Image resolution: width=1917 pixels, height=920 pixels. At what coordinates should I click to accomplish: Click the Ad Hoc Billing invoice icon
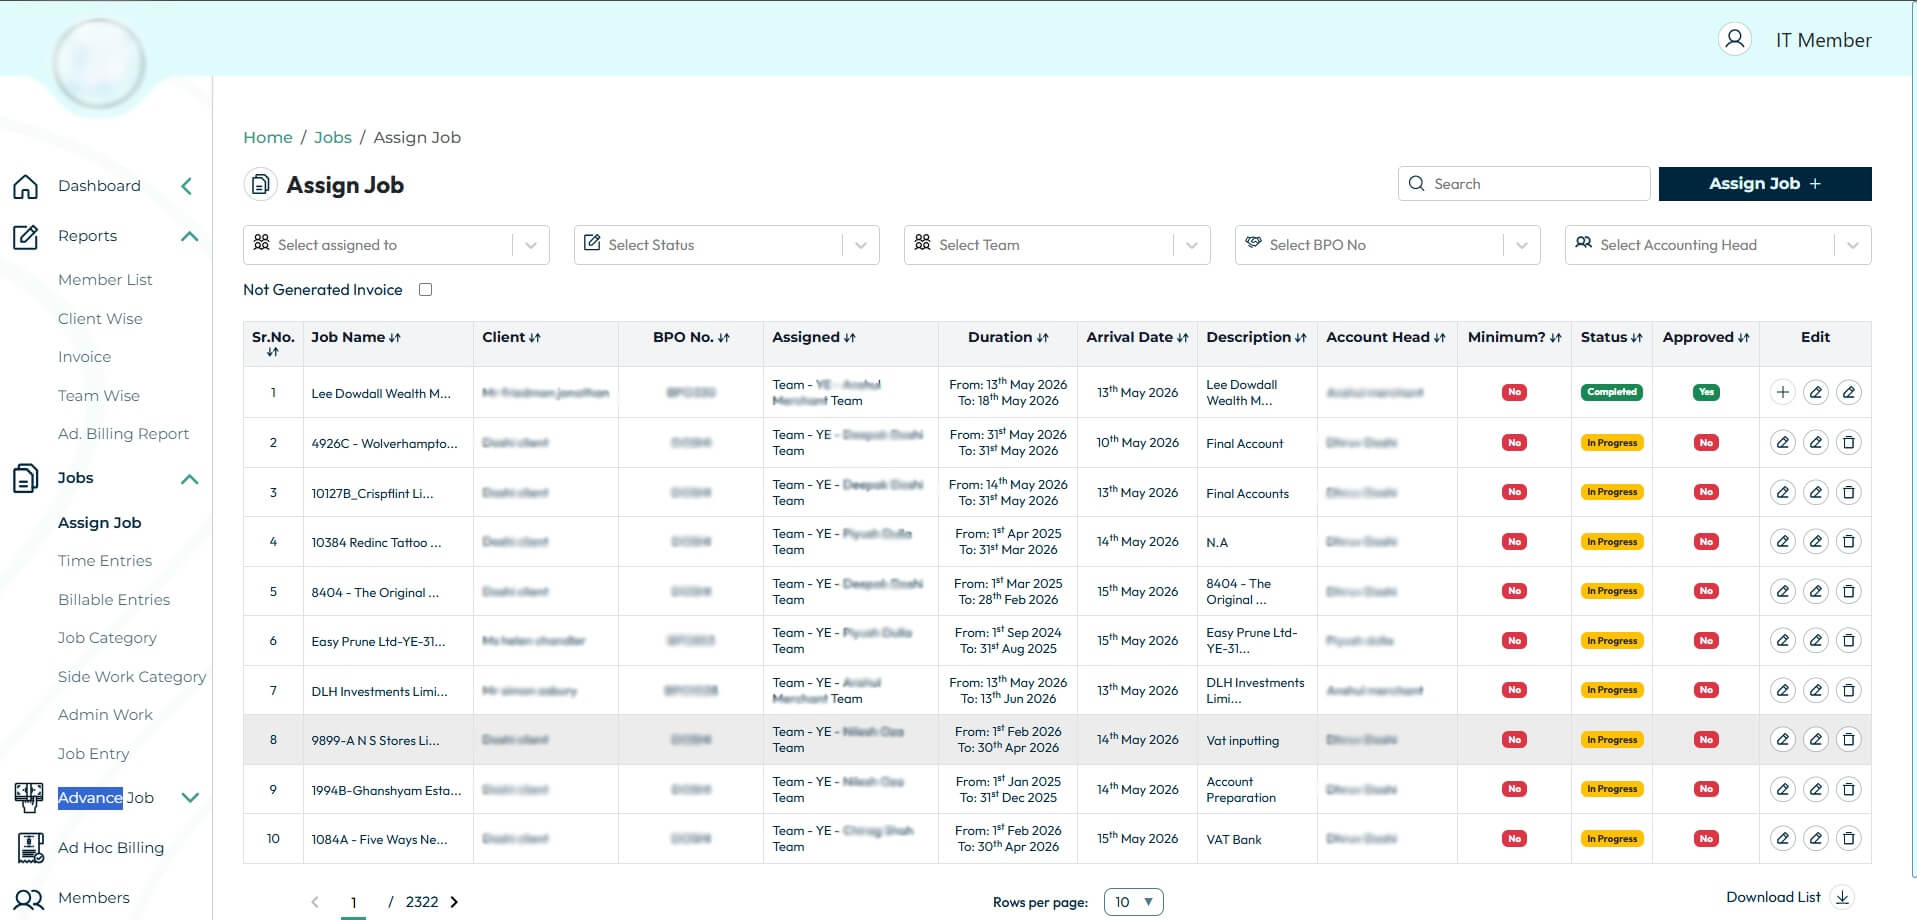[x=31, y=847]
